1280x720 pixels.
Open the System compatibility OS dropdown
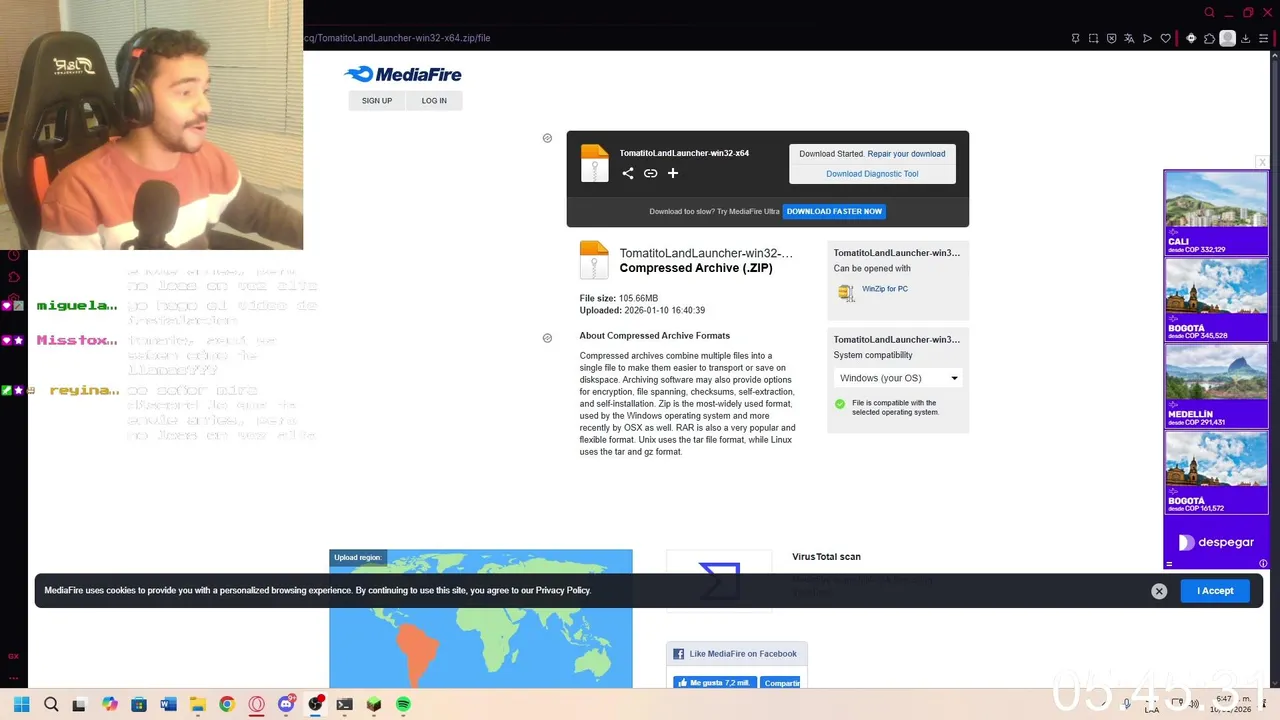pyautogui.click(x=898, y=378)
